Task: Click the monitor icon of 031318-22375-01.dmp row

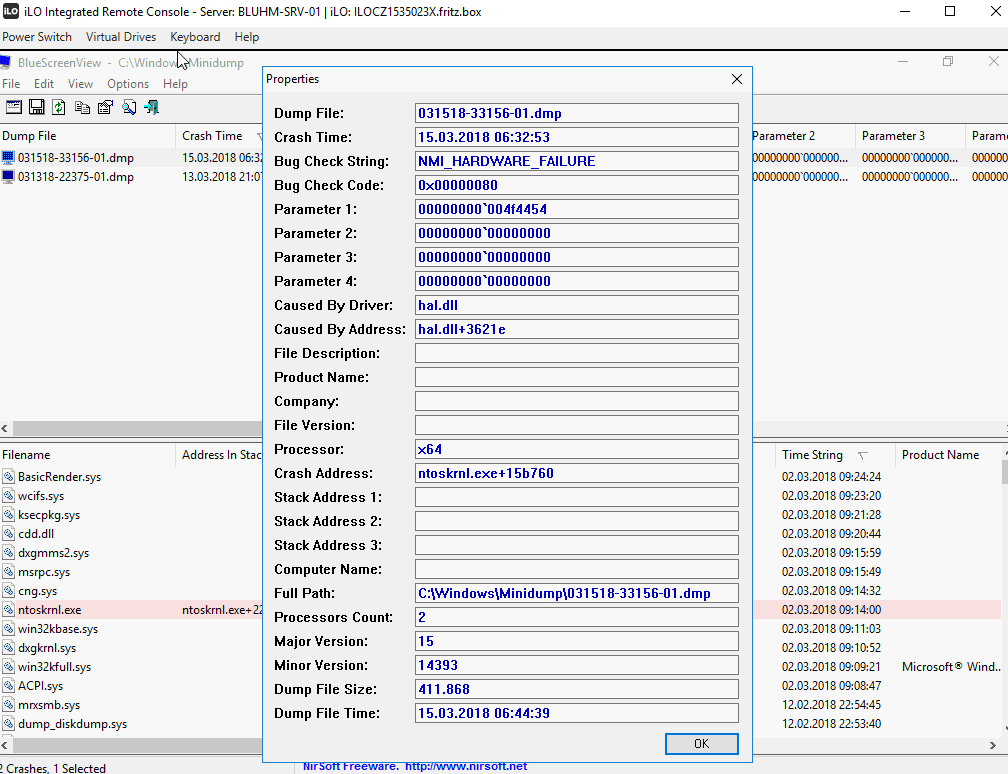Action: [8, 177]
